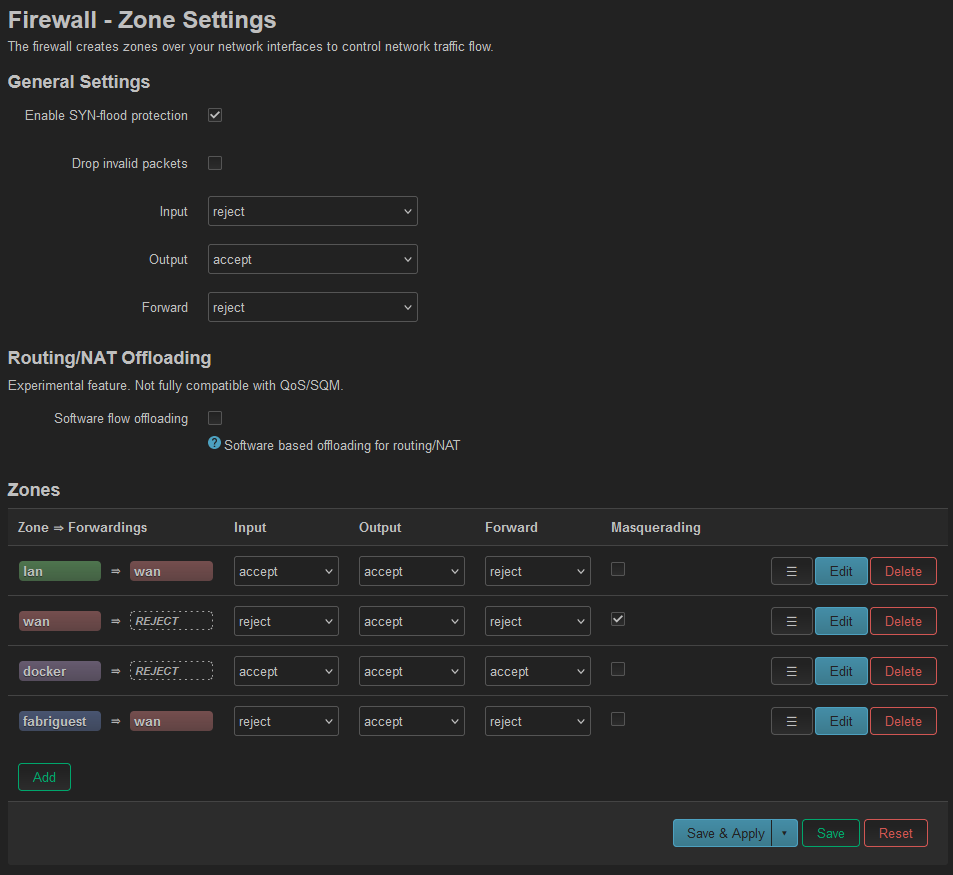This screenshot has height=875, width=953.
Task: Click the green lan zone badge
Action: point(60,571)
